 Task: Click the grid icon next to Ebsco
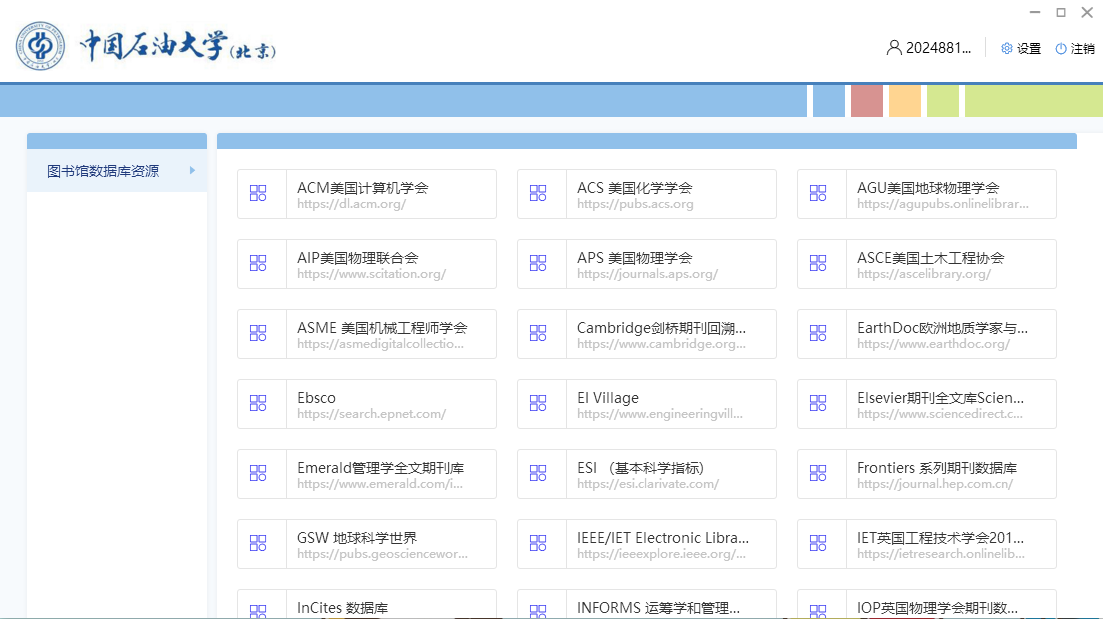[258, 404]
